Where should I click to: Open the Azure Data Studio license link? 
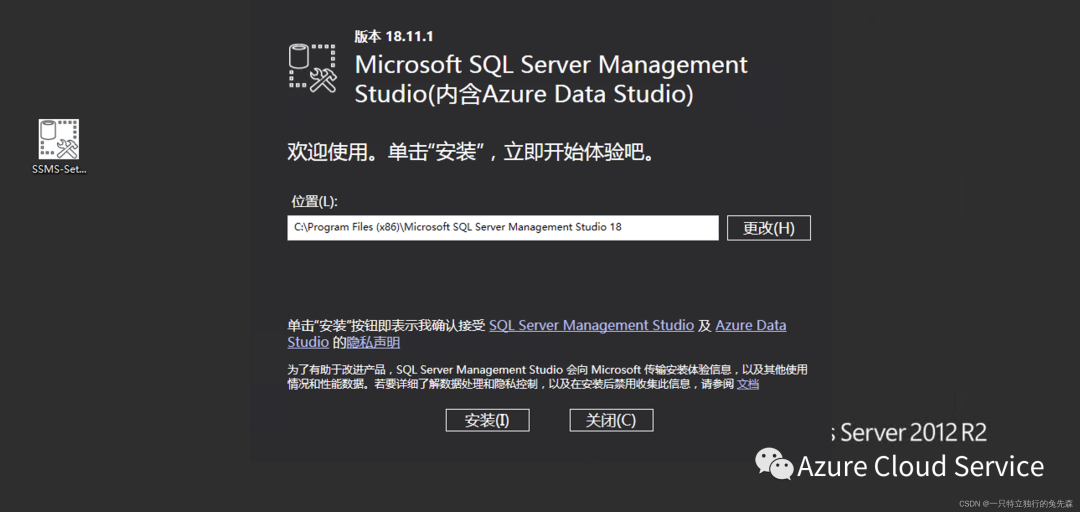coord(750,325)
